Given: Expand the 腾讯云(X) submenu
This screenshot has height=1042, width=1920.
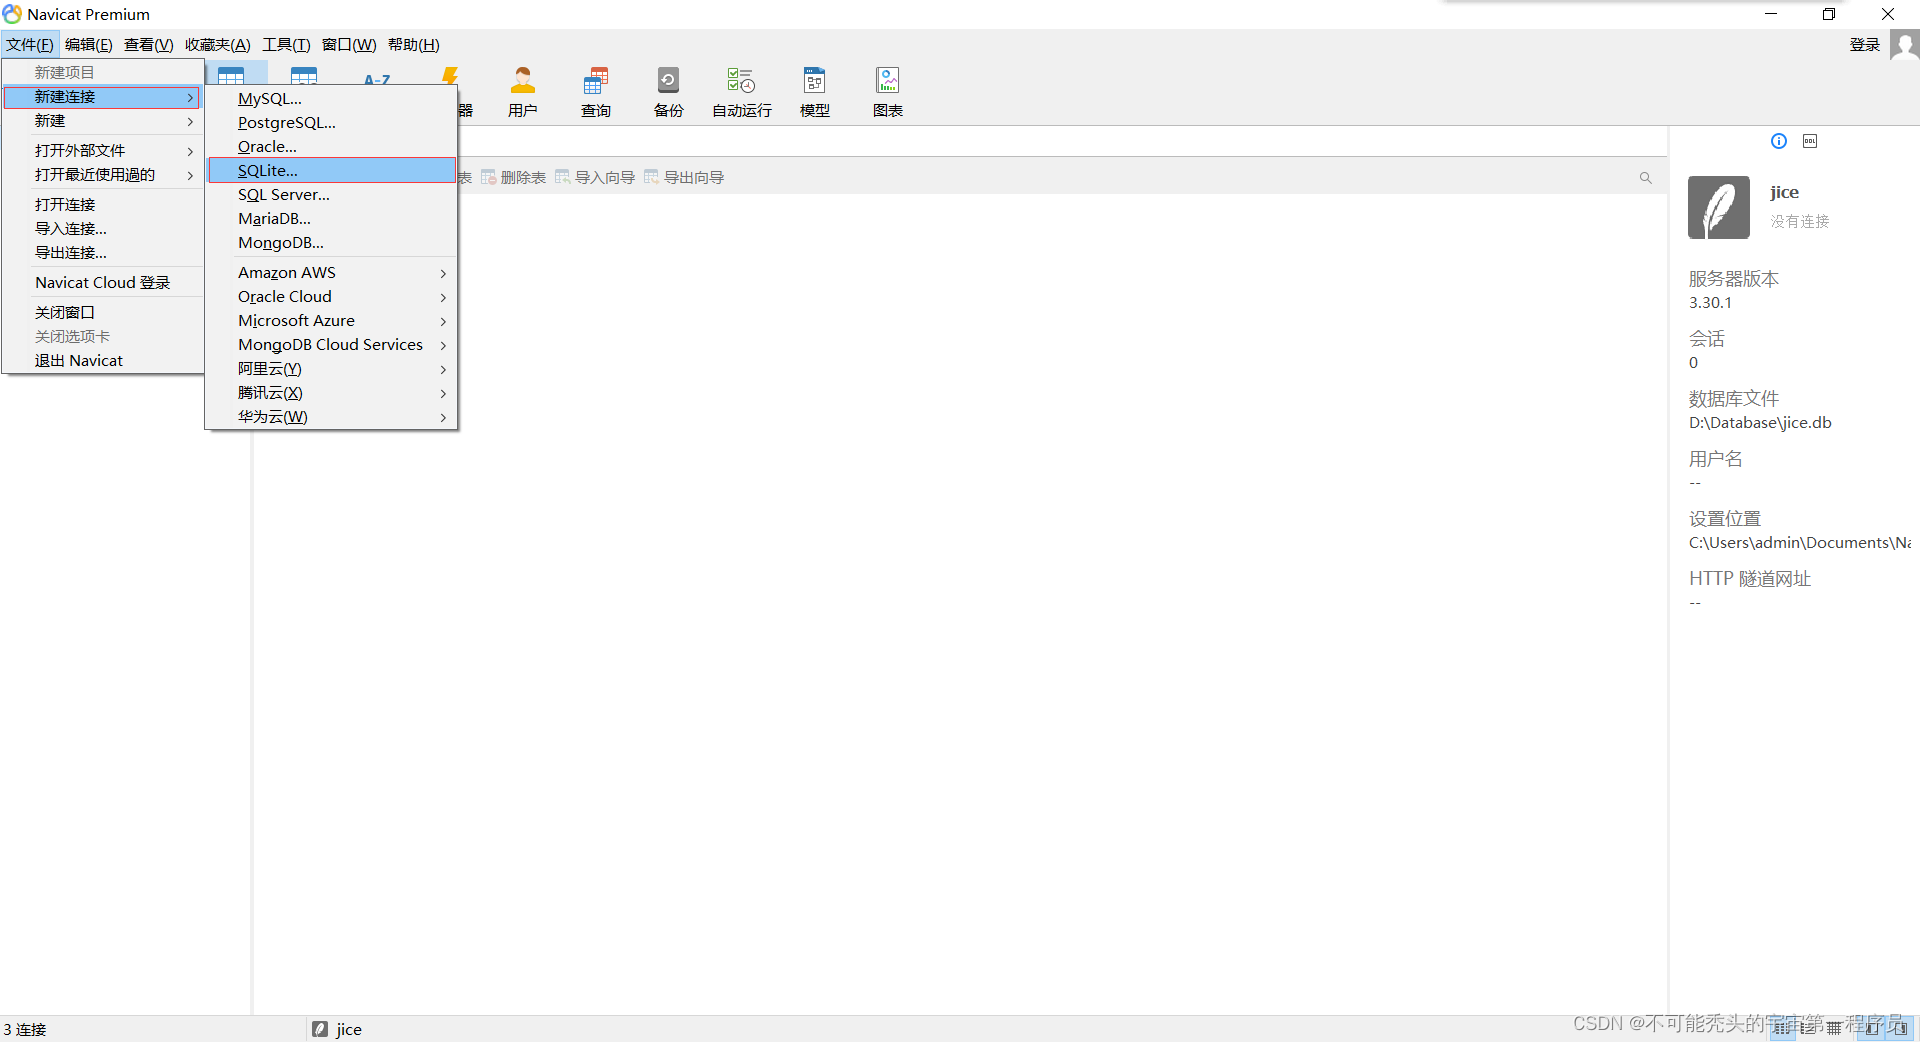Looking at the screenshot, I should 331,393.
